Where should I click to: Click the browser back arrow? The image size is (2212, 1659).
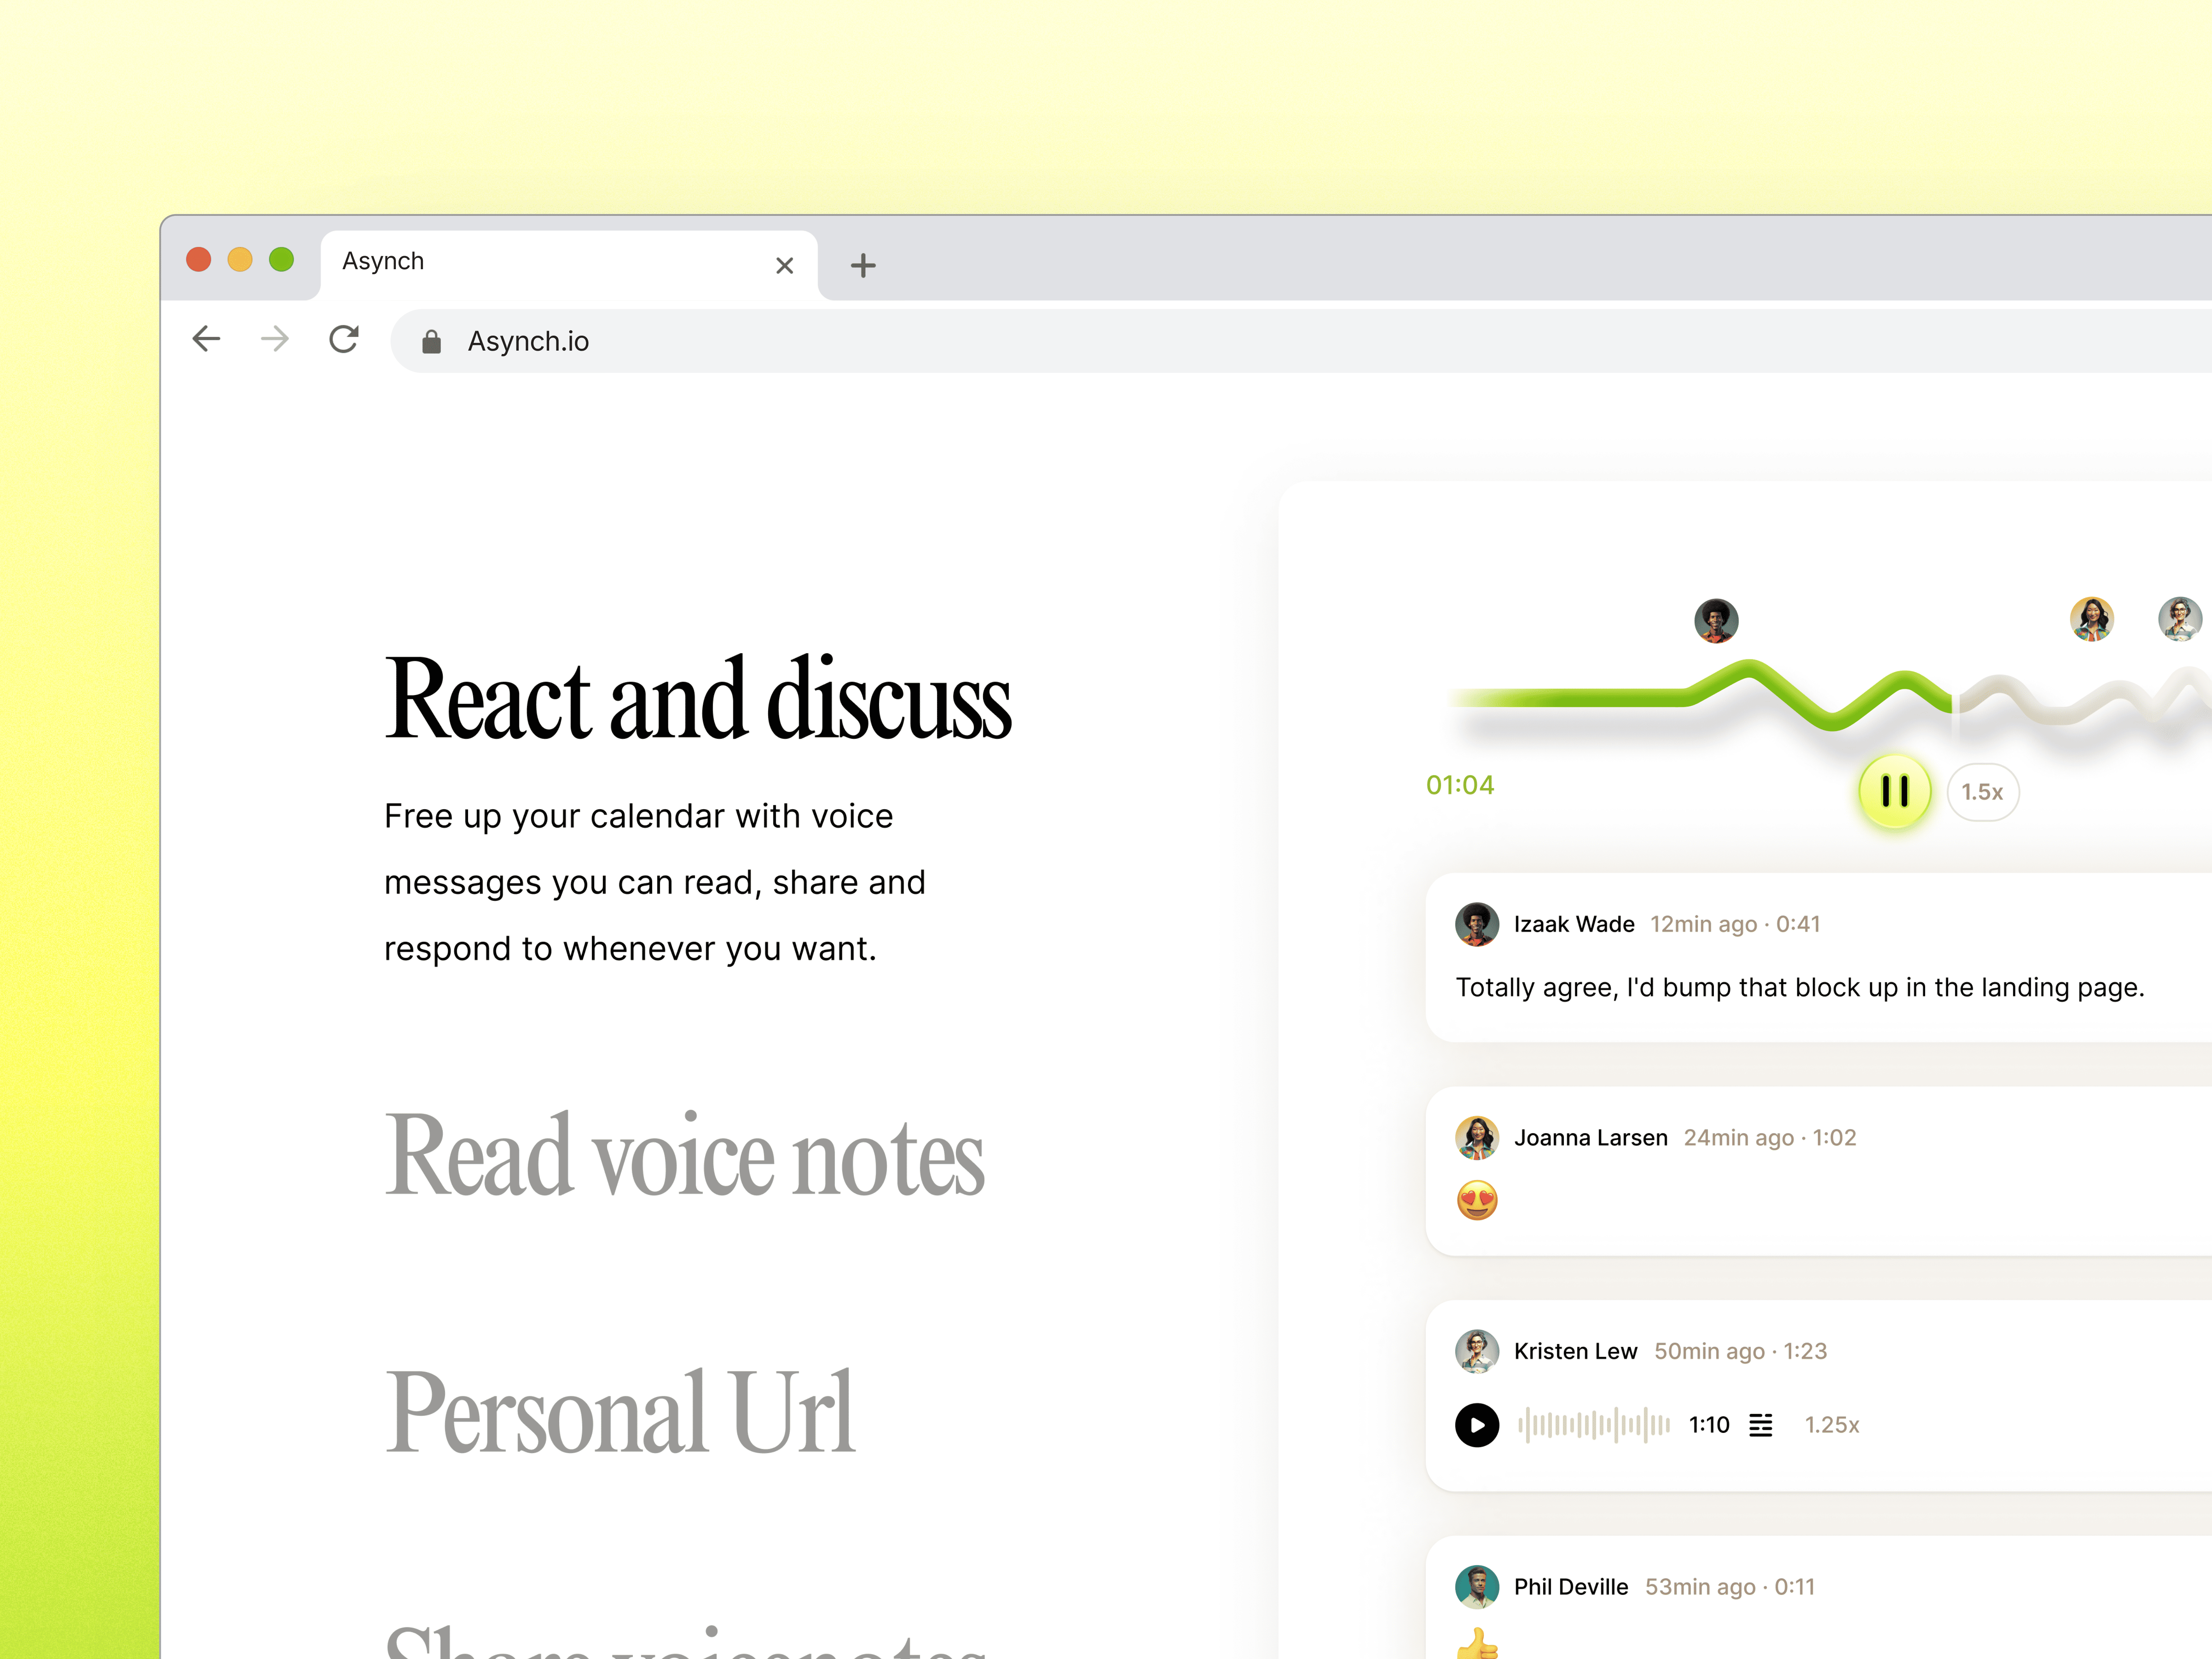(x=206, y=339)
